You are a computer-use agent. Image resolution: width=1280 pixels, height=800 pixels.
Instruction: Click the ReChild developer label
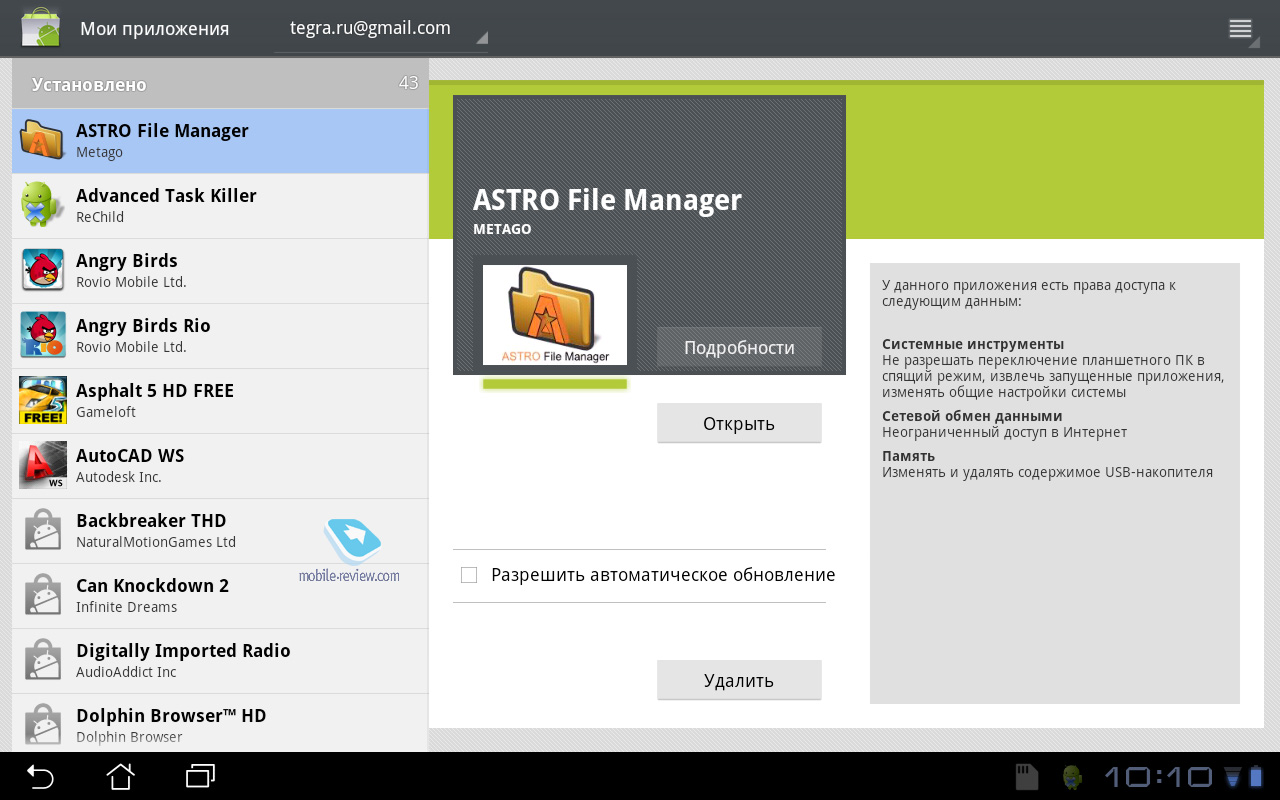pyautogui.click(x=100, y=217)
